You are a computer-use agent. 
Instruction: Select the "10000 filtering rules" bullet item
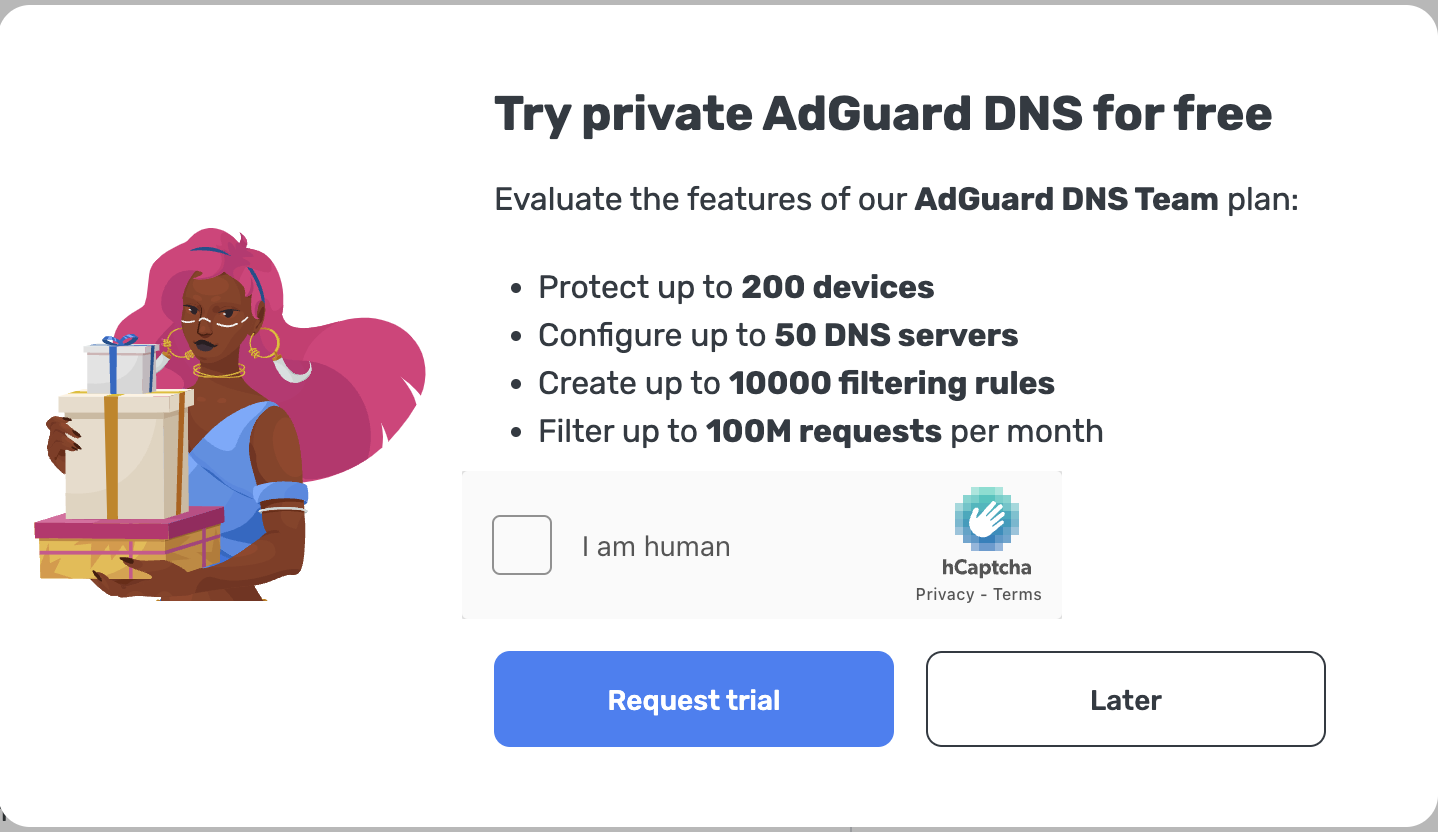(x=891, y=383)
